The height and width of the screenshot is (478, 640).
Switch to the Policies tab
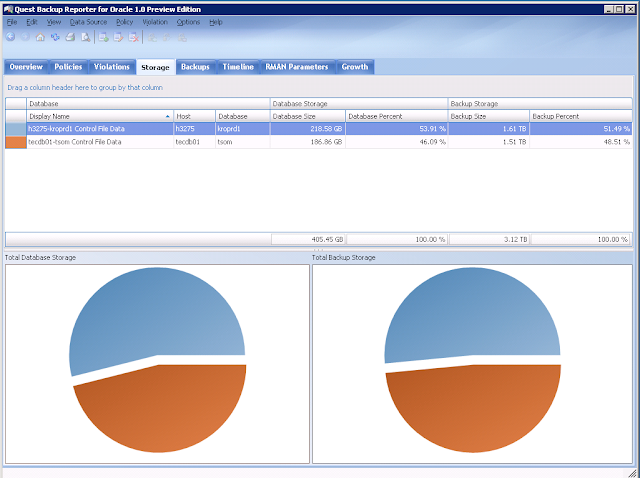68,67
